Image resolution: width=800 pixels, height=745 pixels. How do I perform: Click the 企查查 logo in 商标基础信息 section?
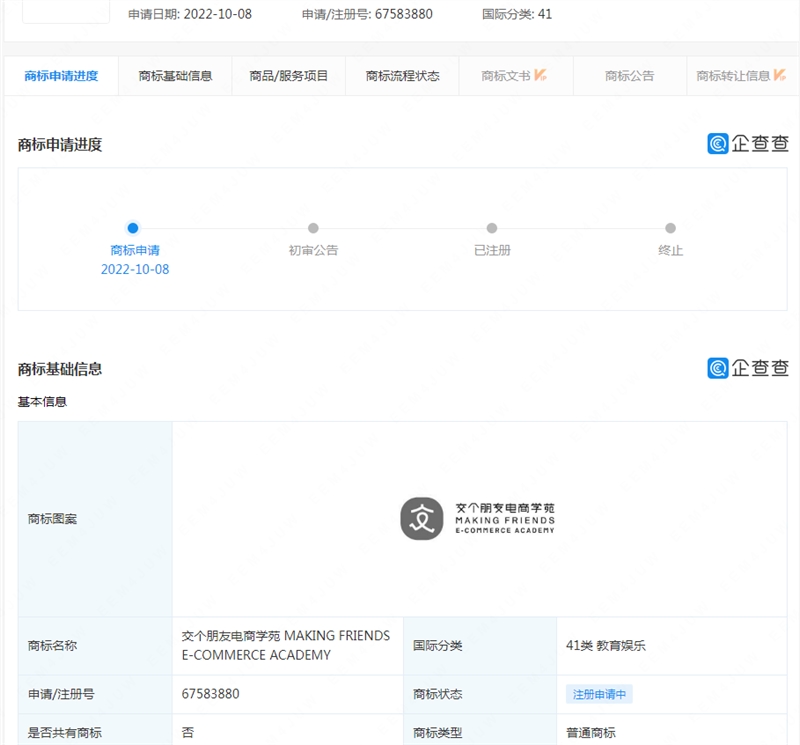(x=748, y=368)
